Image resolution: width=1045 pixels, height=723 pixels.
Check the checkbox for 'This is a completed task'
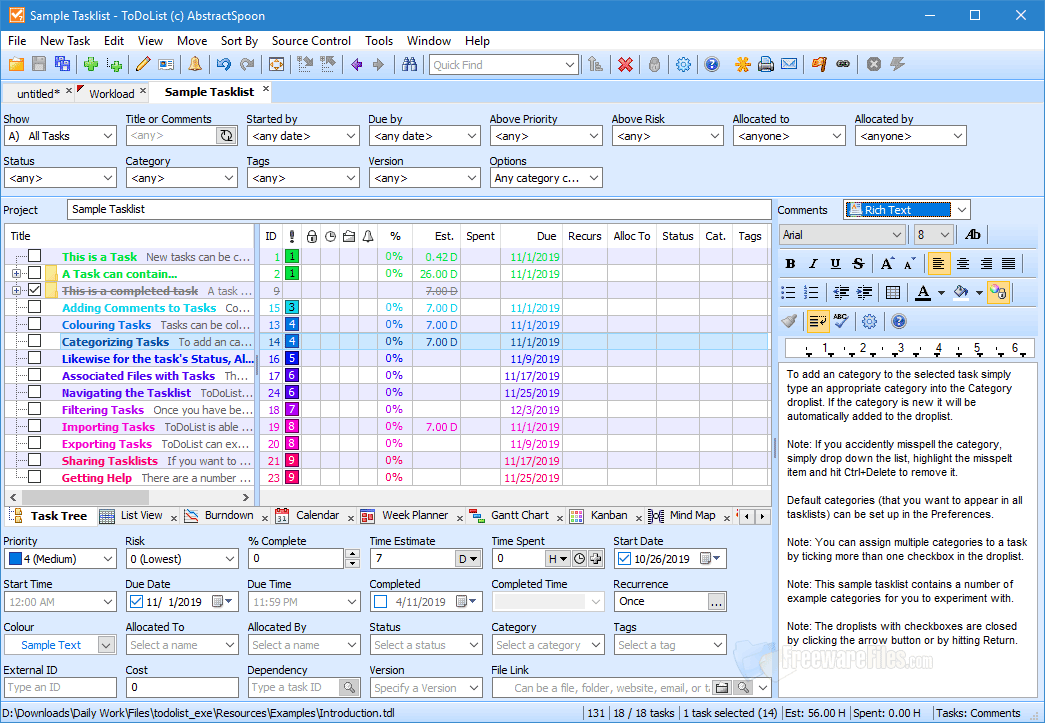point(34,289)
